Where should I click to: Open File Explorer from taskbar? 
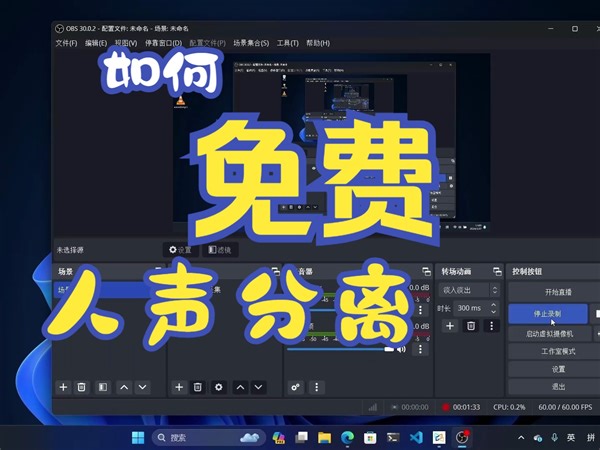(x=324, y=437)
